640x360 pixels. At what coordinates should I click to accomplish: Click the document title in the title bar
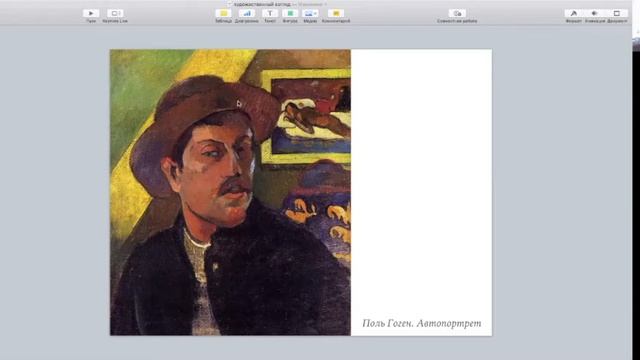pyautogui.click(x=262, y=4)
